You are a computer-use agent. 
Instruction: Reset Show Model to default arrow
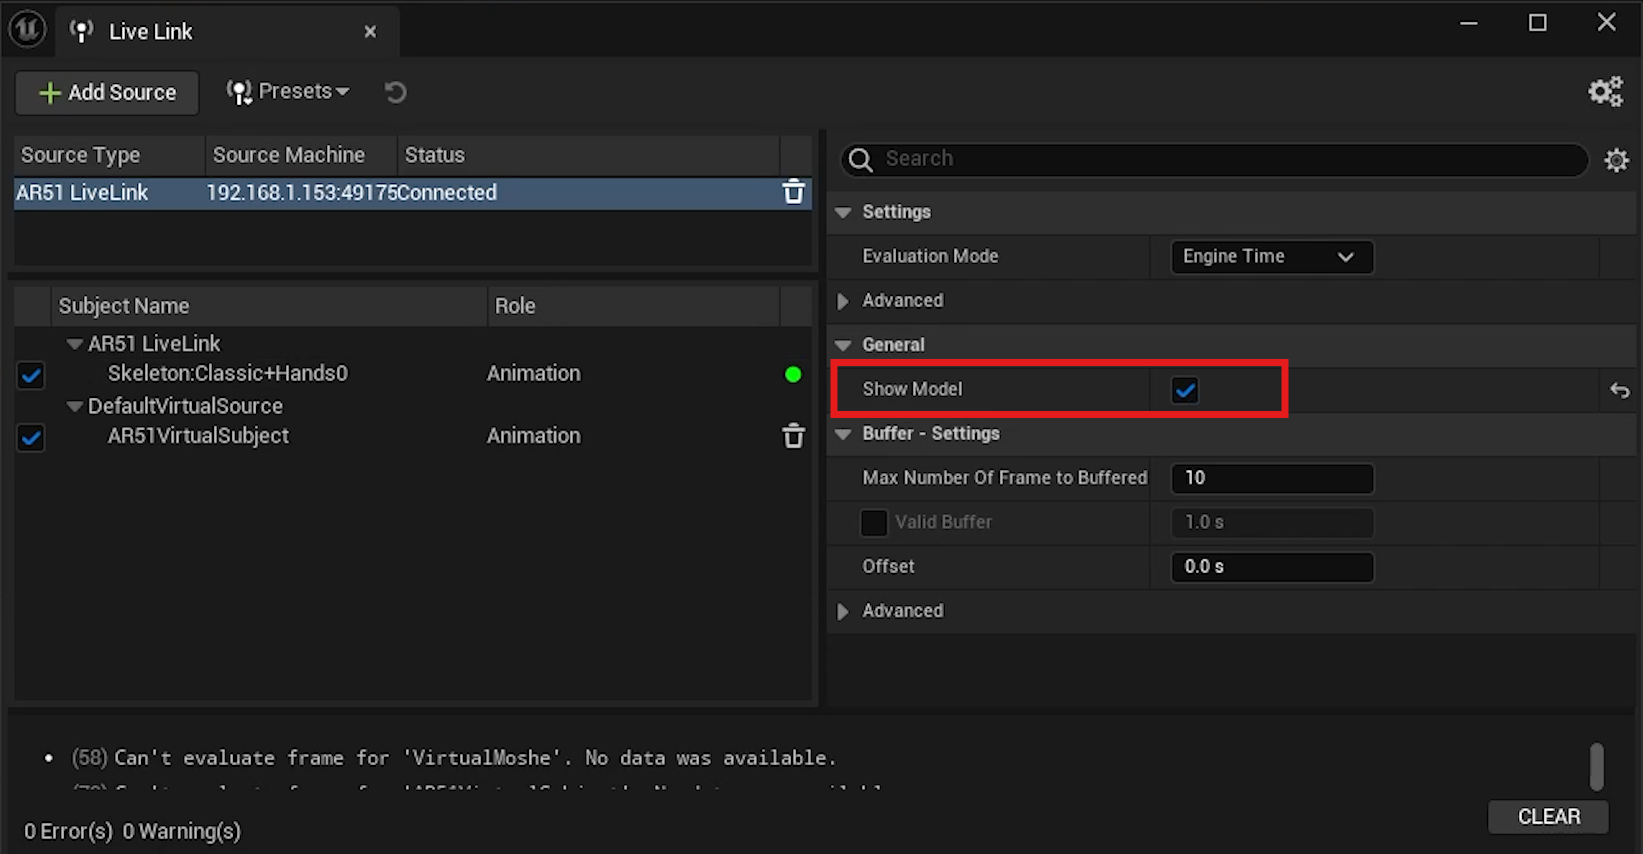1619,390
